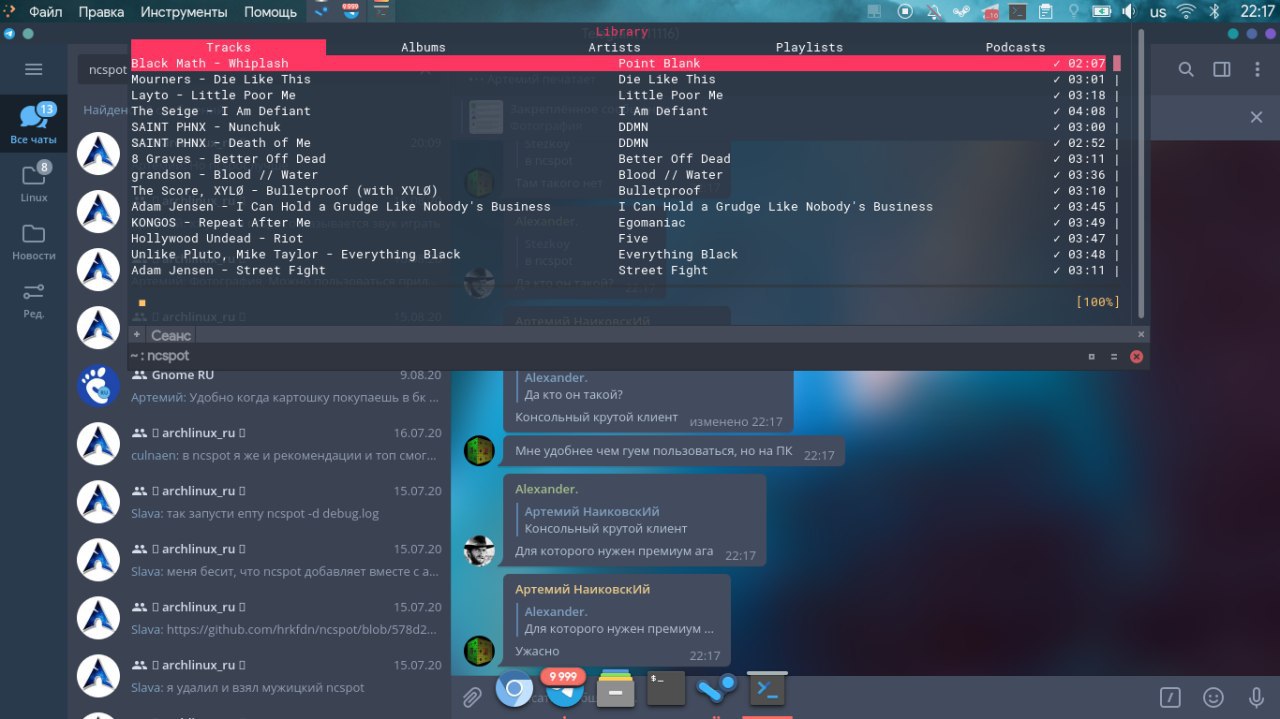Select track SAINT PHNX - Nunchuk
This screenshot has height=719, width=1280.
tap(206, 127)
